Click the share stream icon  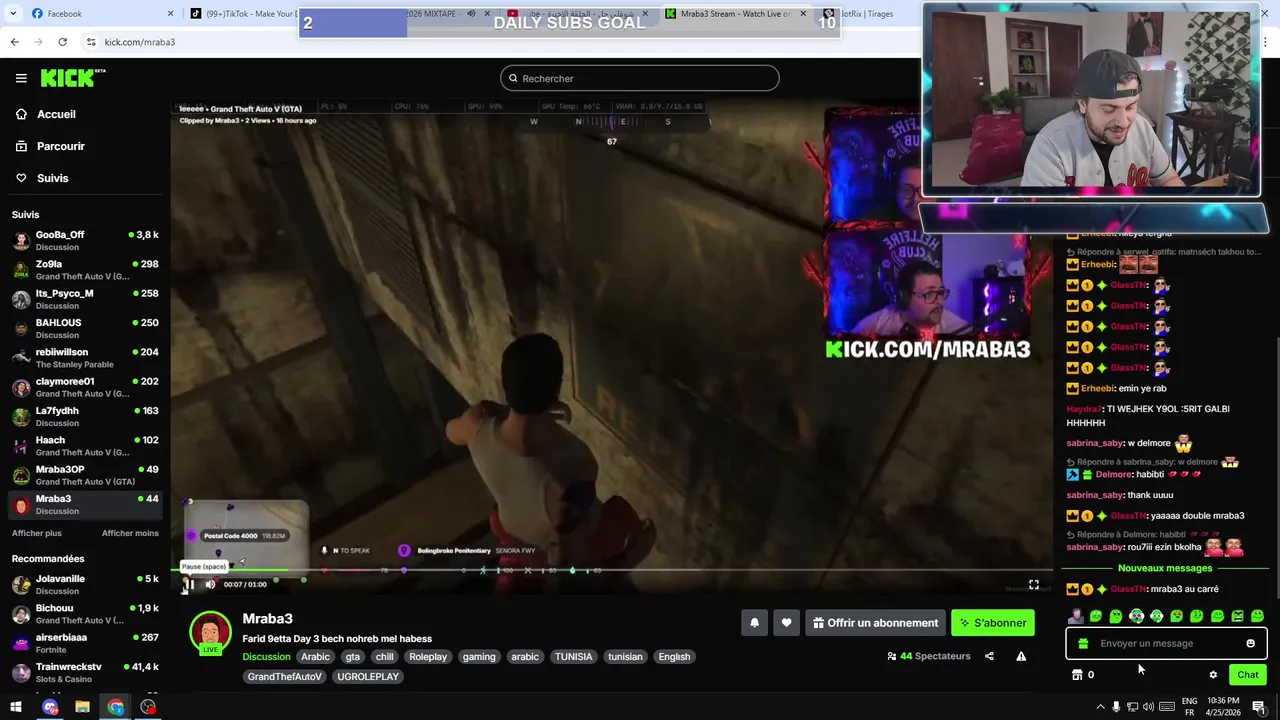tap(989, 656)
